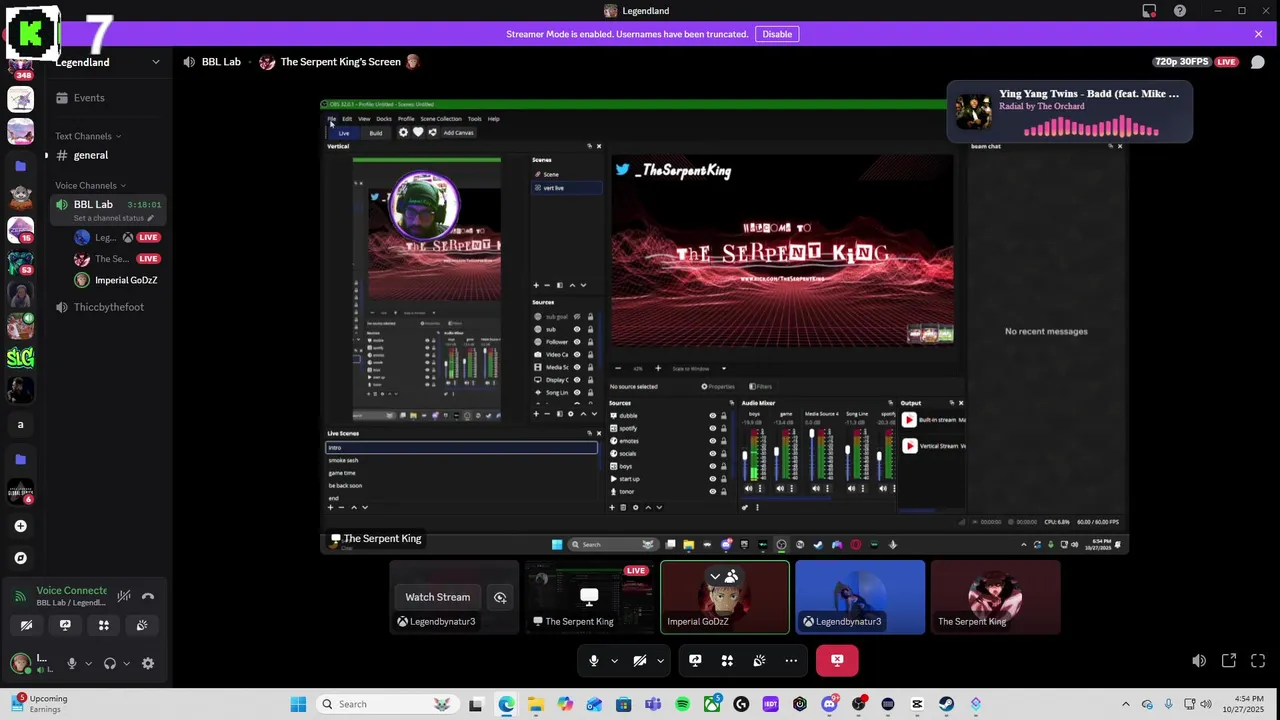Open the general text channel
Image resolution: width=1280 pixels, height=720 pixels.
[109, 155]
